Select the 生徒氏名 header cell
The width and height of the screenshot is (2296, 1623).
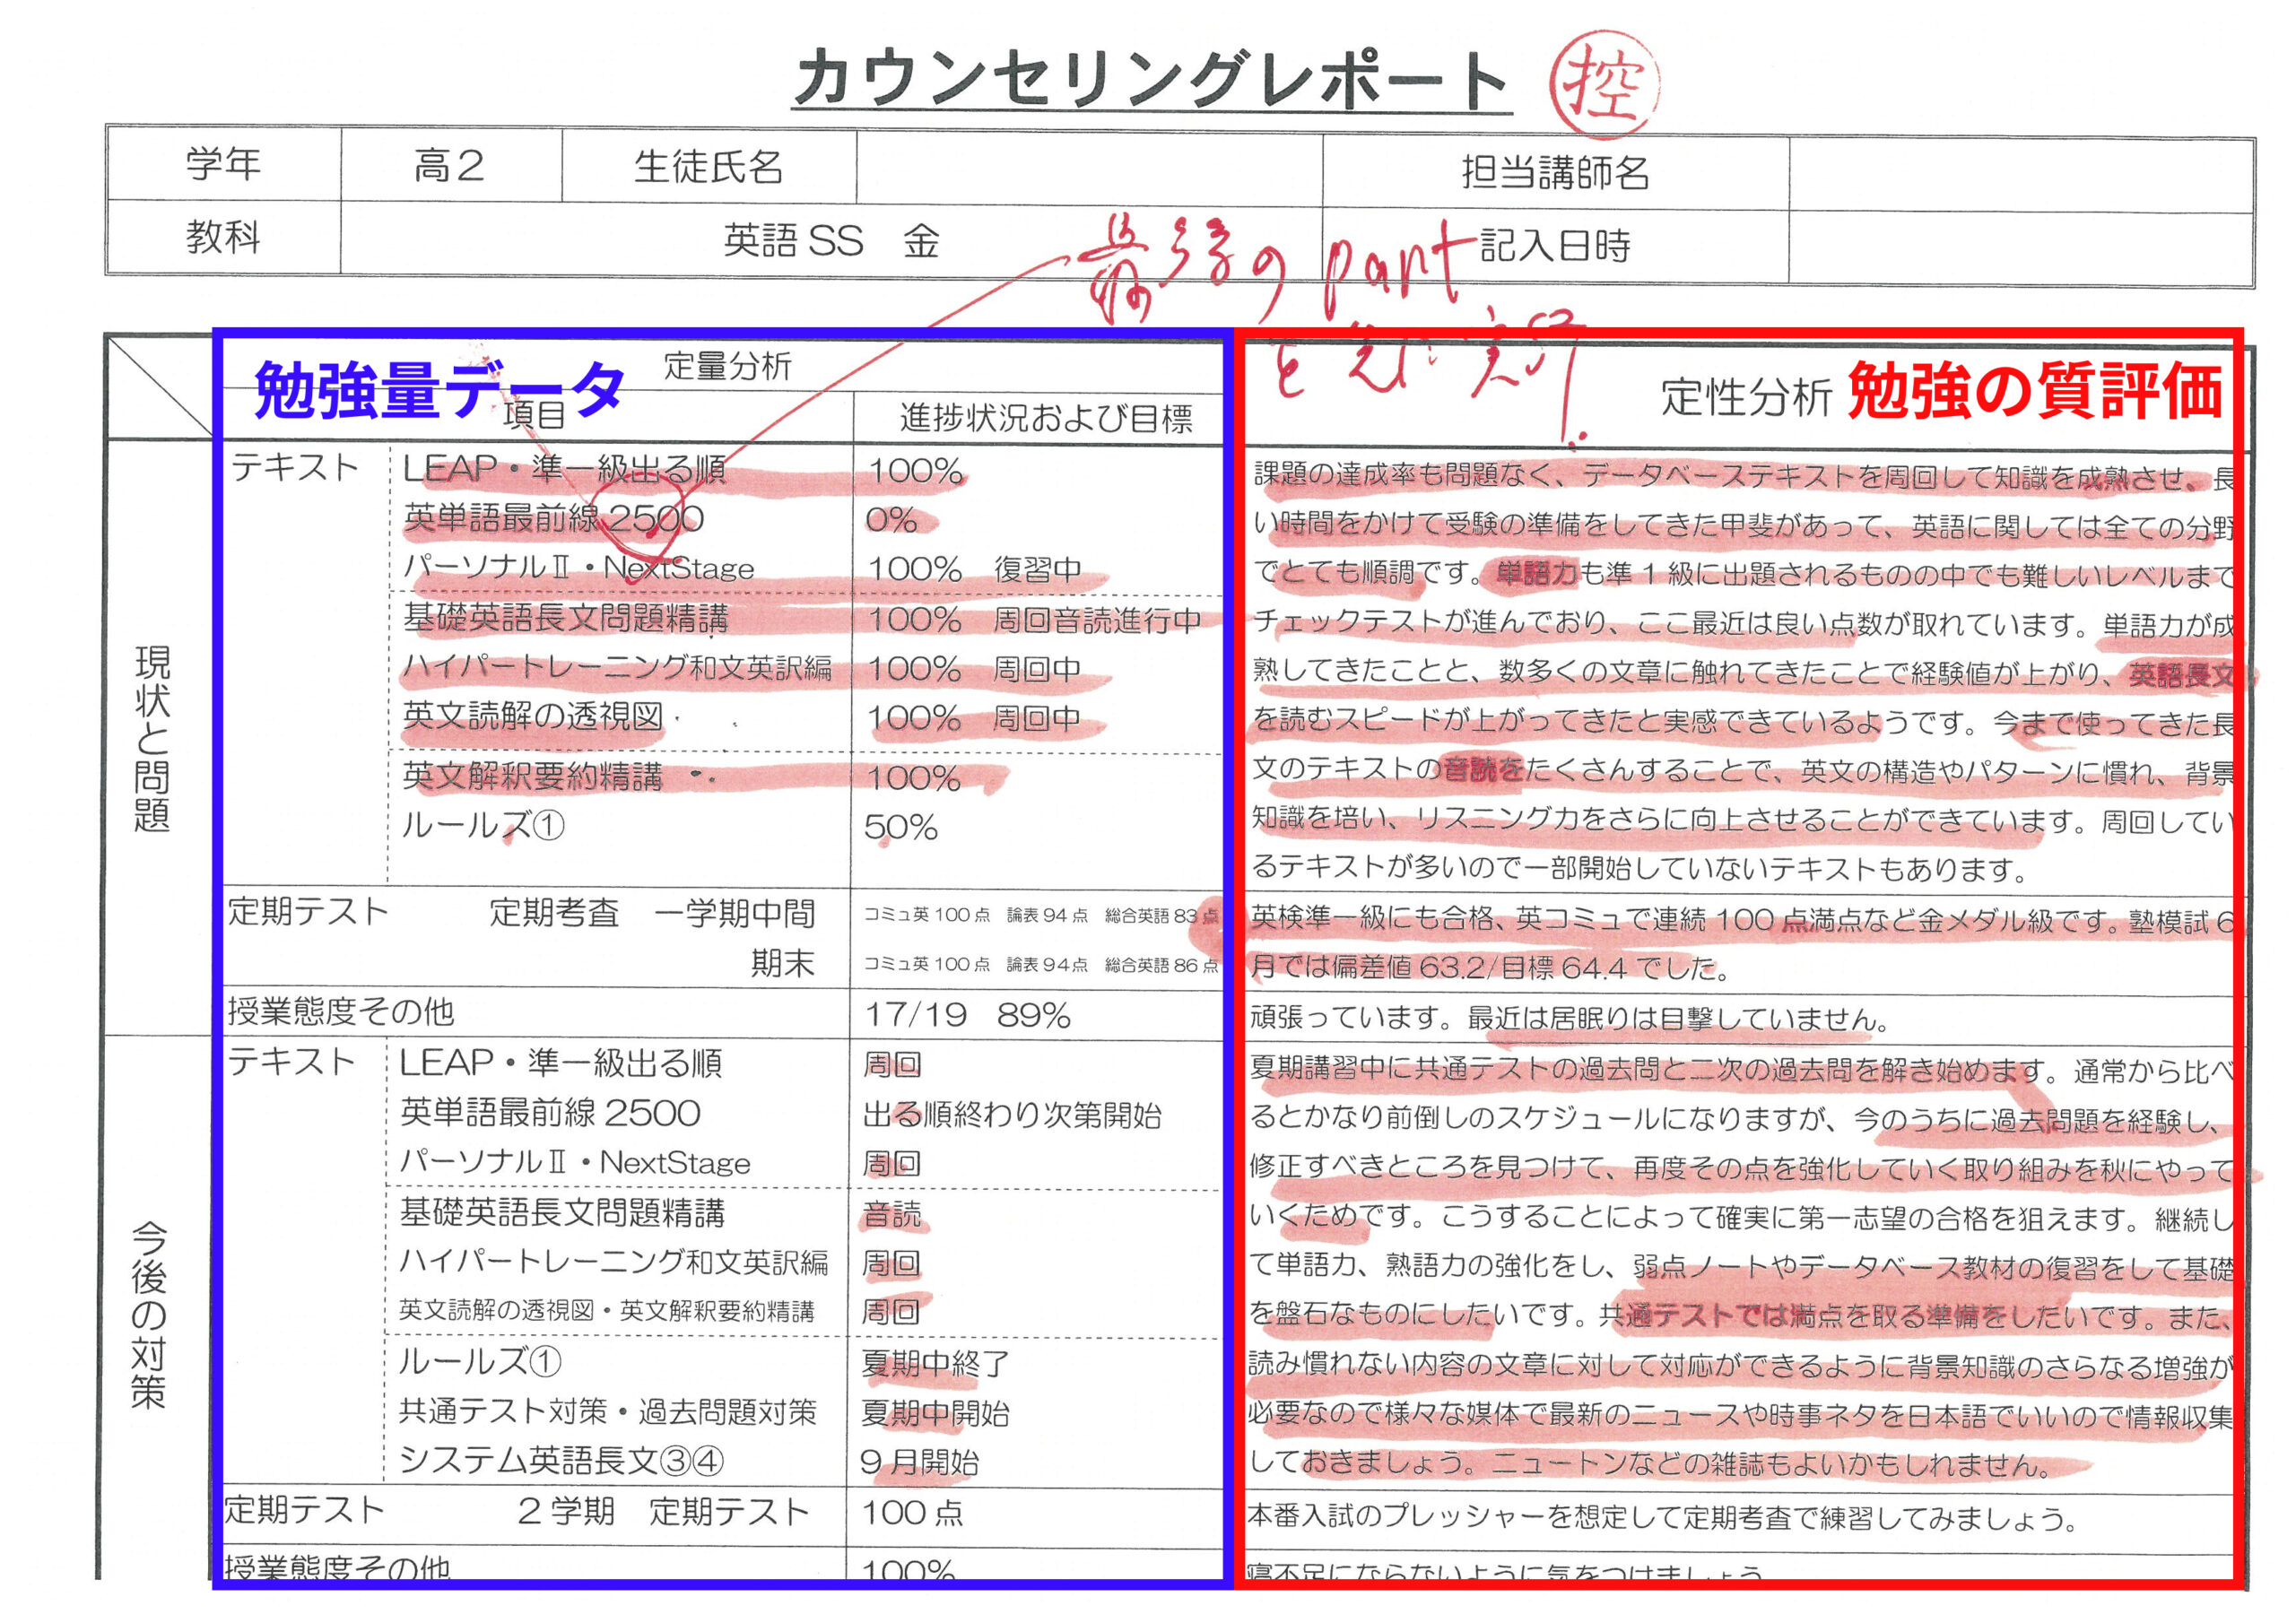[x=708, y=166]
